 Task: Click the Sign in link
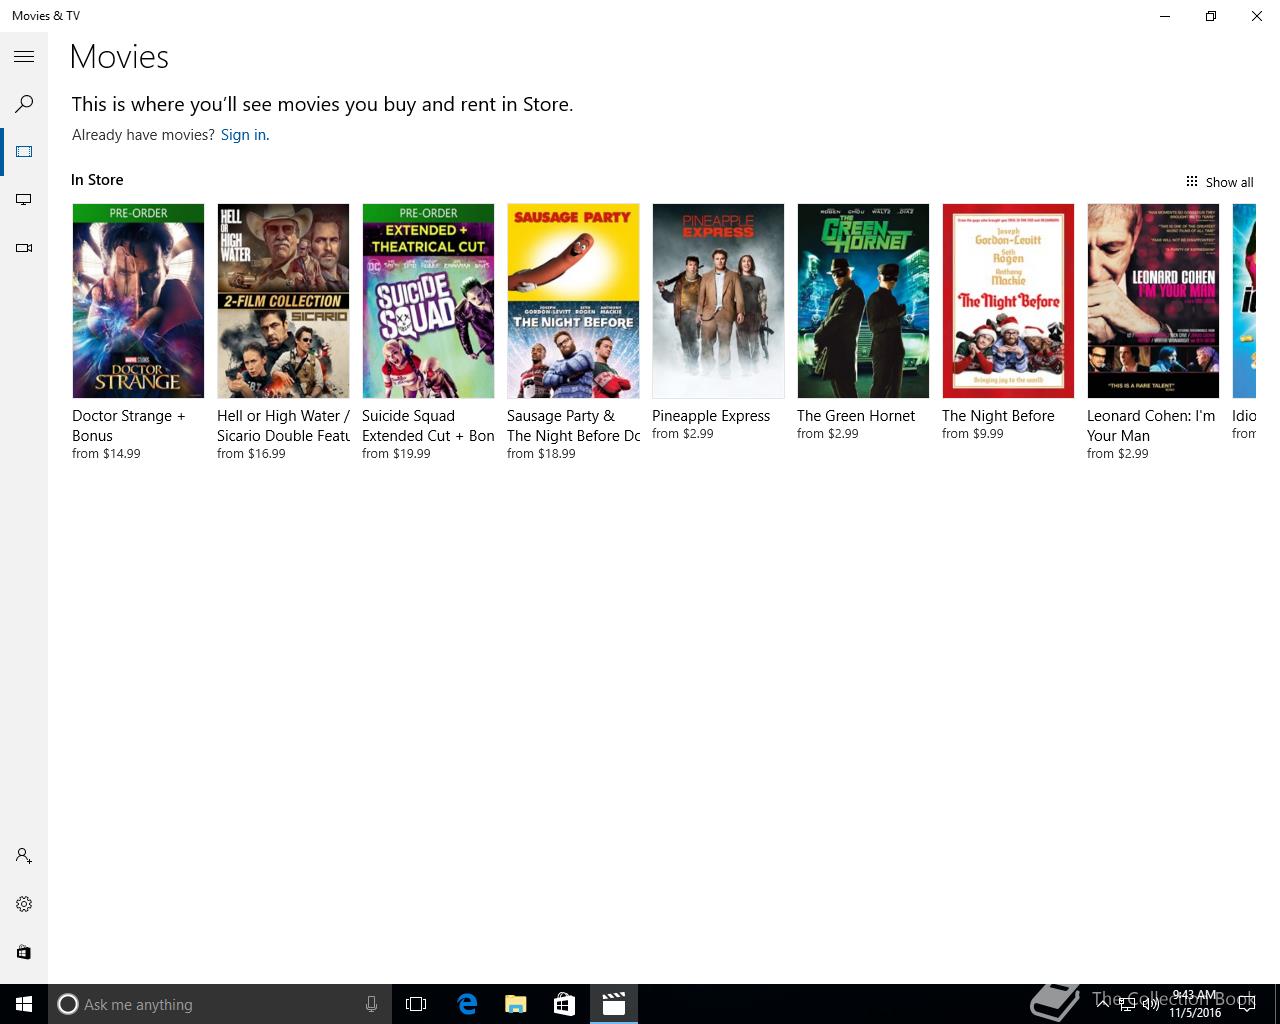click(x=243, y=135)
